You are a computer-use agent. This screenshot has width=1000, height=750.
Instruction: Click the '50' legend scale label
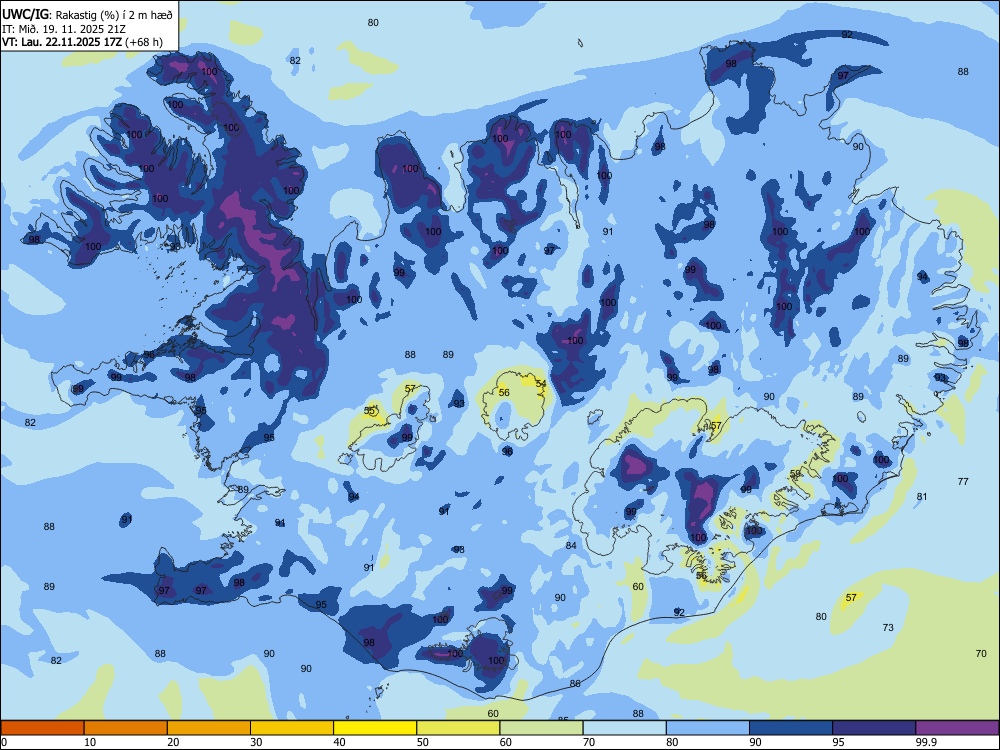[422, 742]
